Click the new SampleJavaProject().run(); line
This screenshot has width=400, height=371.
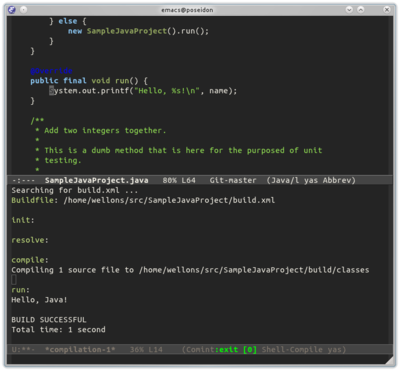coord(138,31)
